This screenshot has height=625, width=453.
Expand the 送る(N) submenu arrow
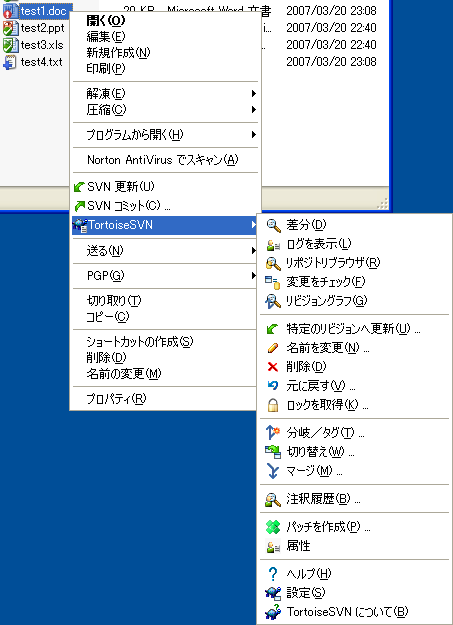tap(254, 251)
